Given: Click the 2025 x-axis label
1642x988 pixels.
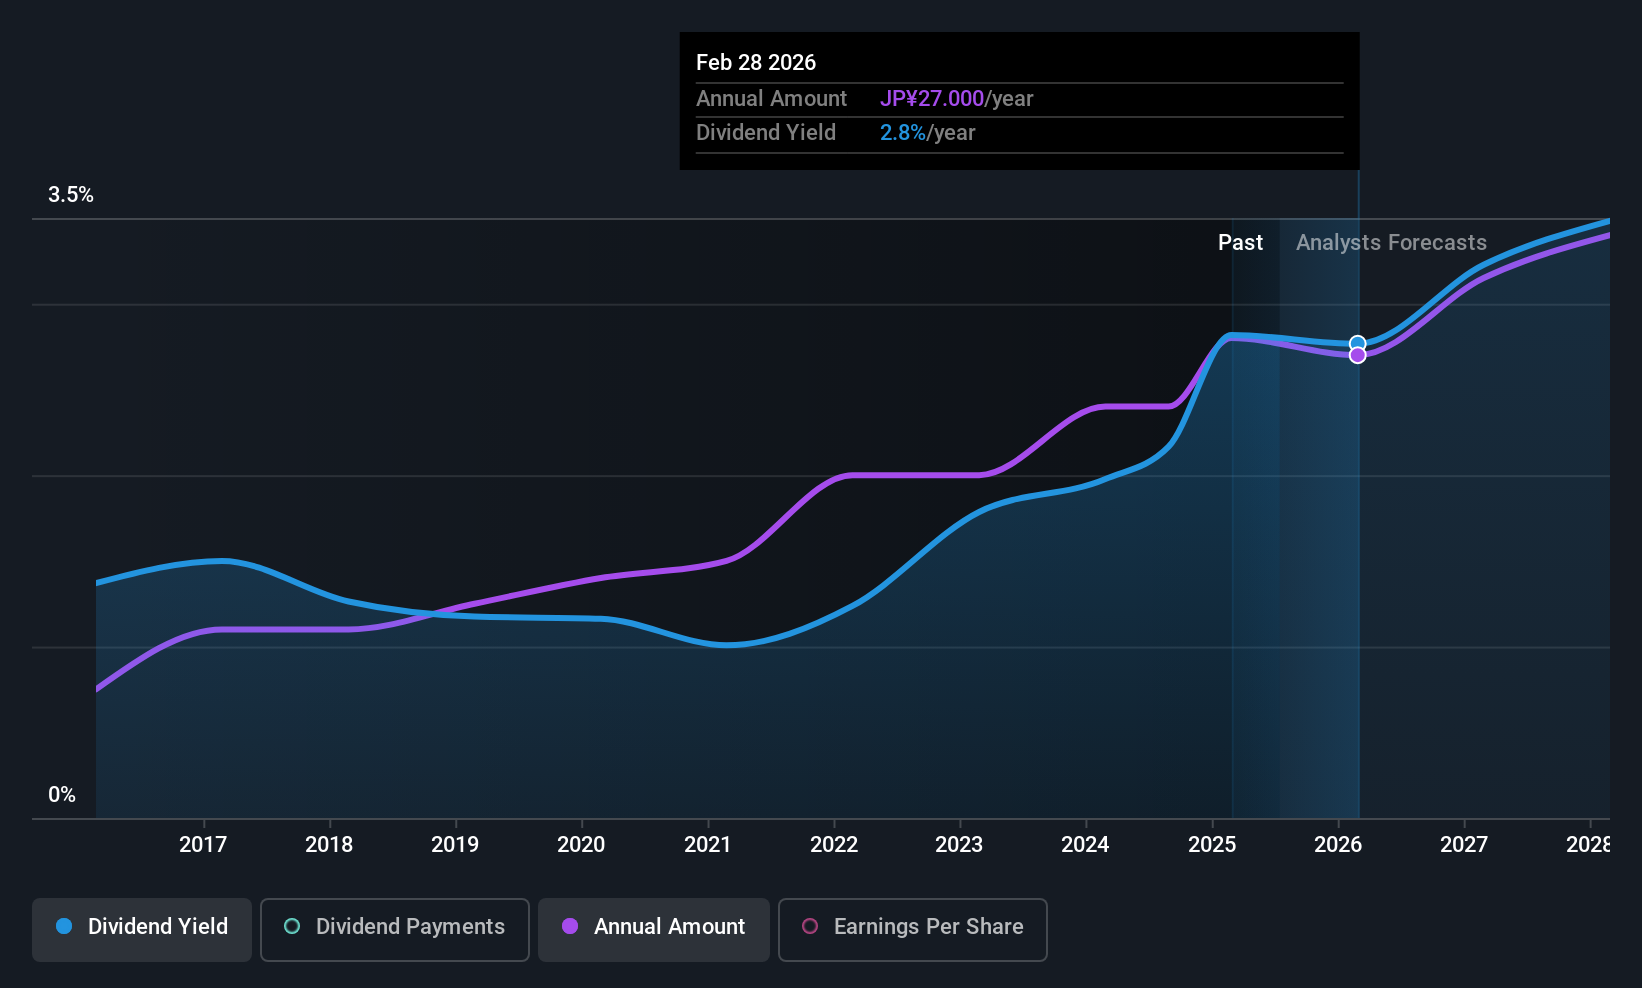Looking at the screenshot, I should click(x=1212, y=845).
